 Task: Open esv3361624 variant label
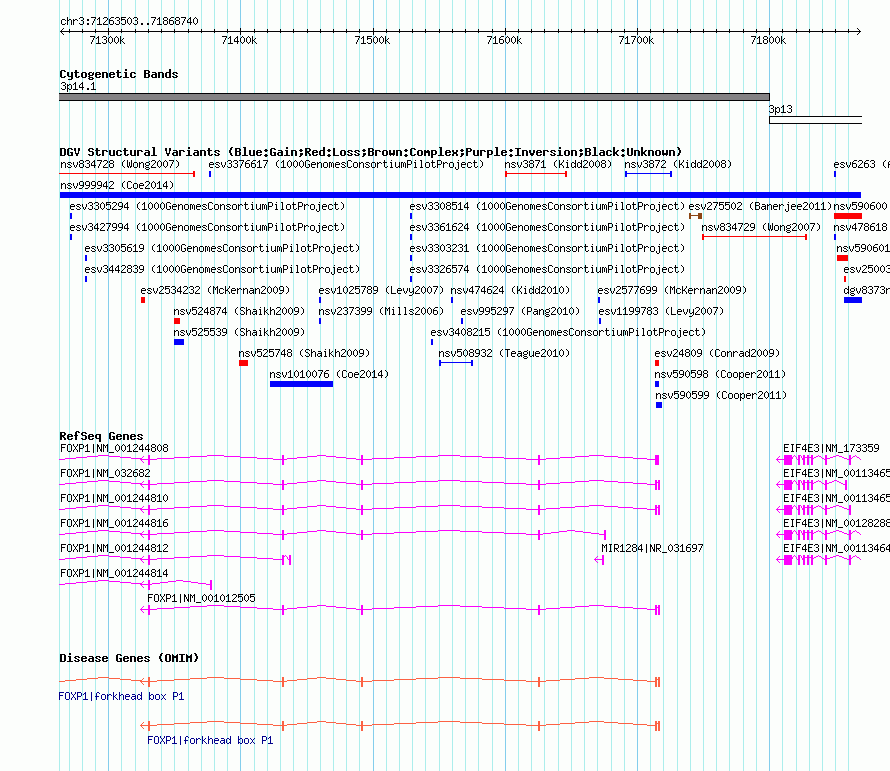click(x=547, y=227)
